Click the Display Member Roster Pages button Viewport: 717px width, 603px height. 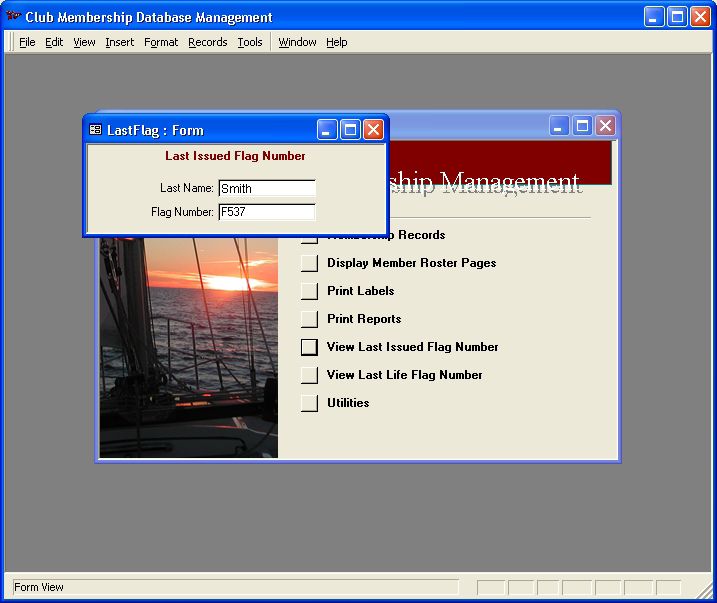click(x=309, y=263)
